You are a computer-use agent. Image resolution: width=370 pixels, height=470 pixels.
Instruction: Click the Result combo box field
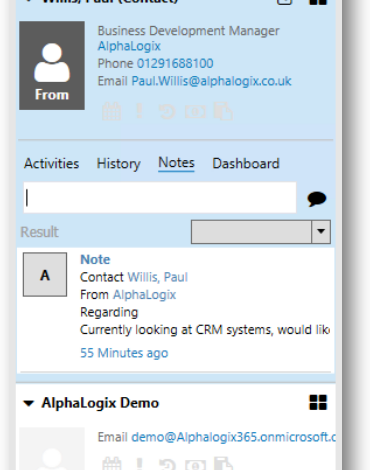click(x=261, y=232)
